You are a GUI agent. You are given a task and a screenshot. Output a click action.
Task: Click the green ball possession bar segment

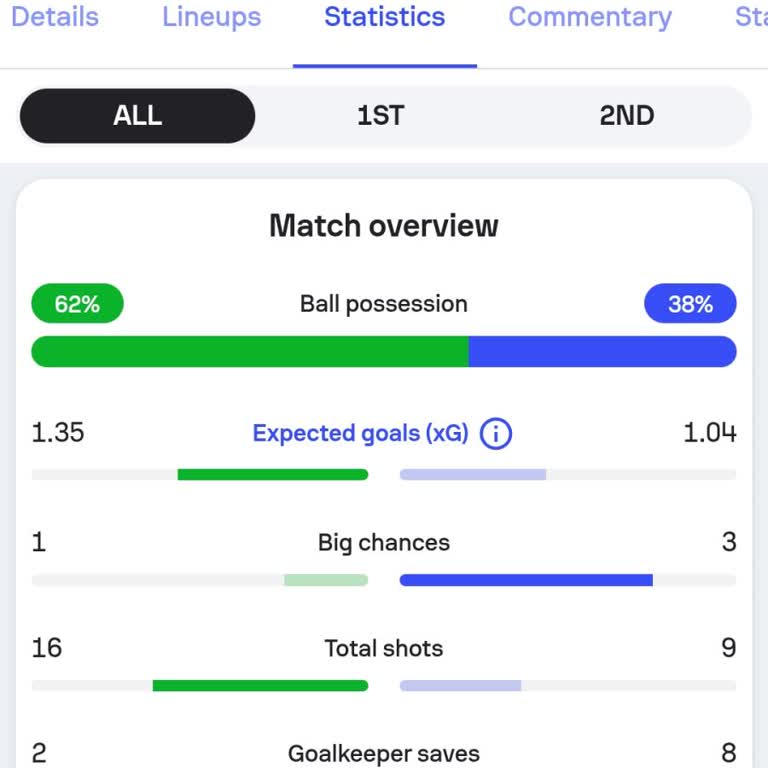(250, 352)
